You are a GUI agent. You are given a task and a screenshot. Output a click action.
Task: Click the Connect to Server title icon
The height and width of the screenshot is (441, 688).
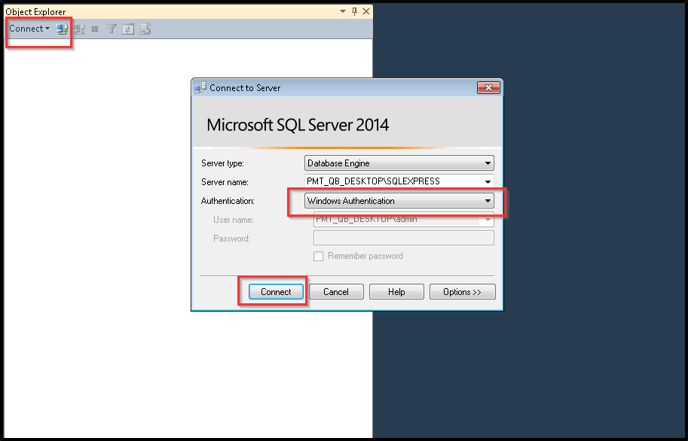point(201,87)
